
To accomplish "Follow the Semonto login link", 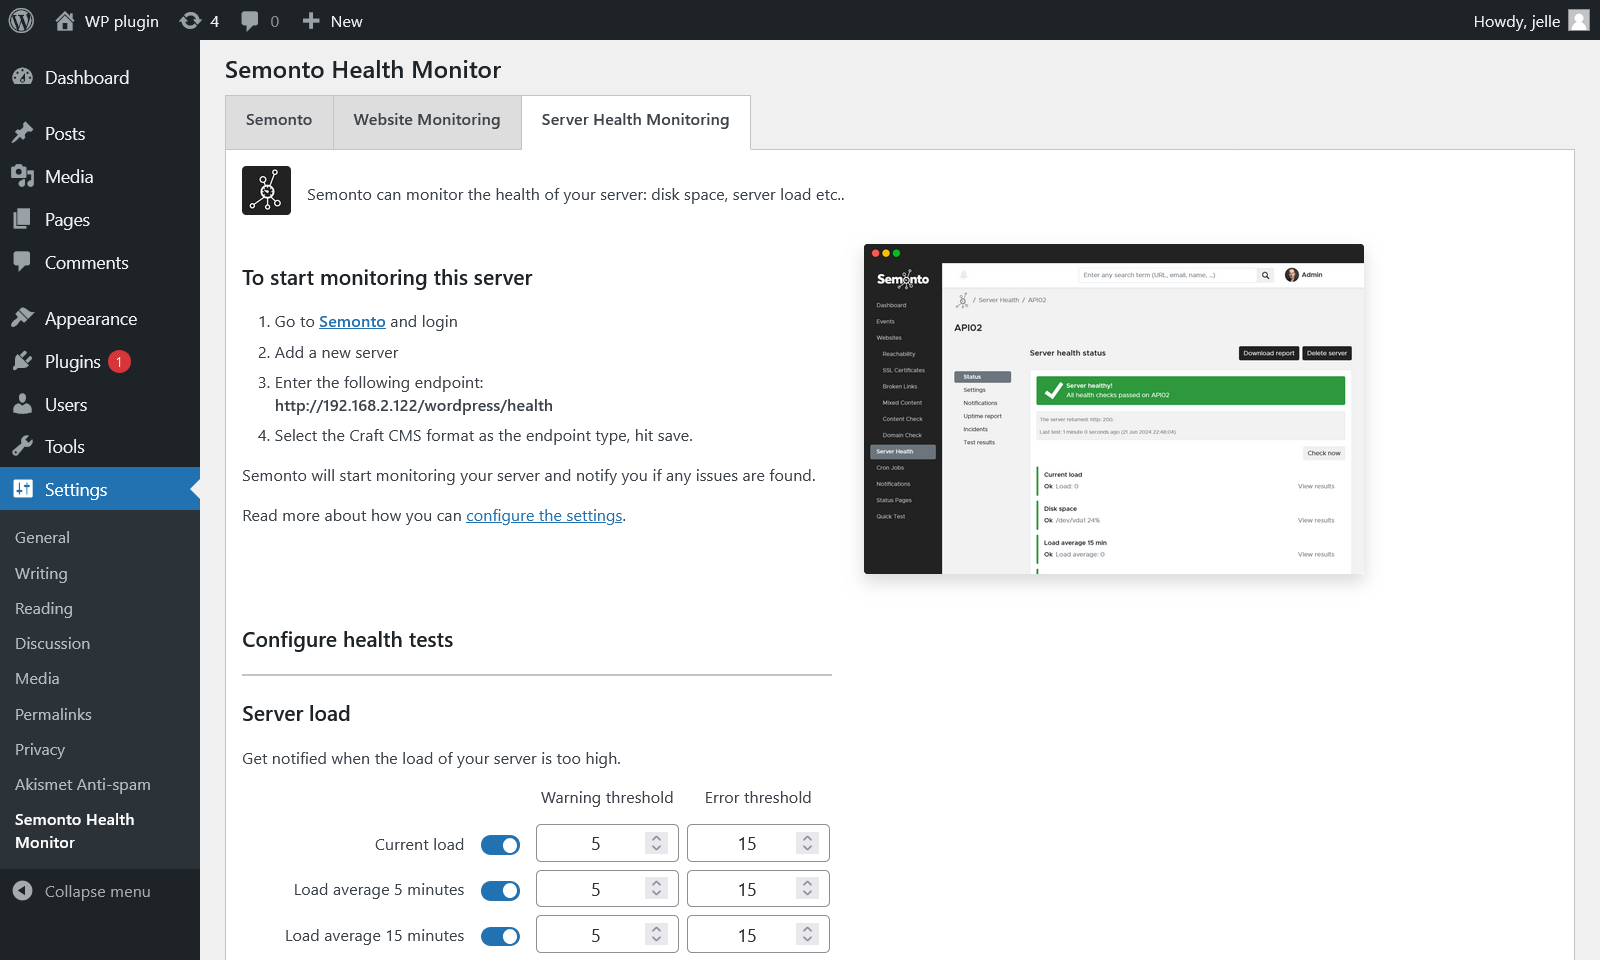I will [352, 321].
